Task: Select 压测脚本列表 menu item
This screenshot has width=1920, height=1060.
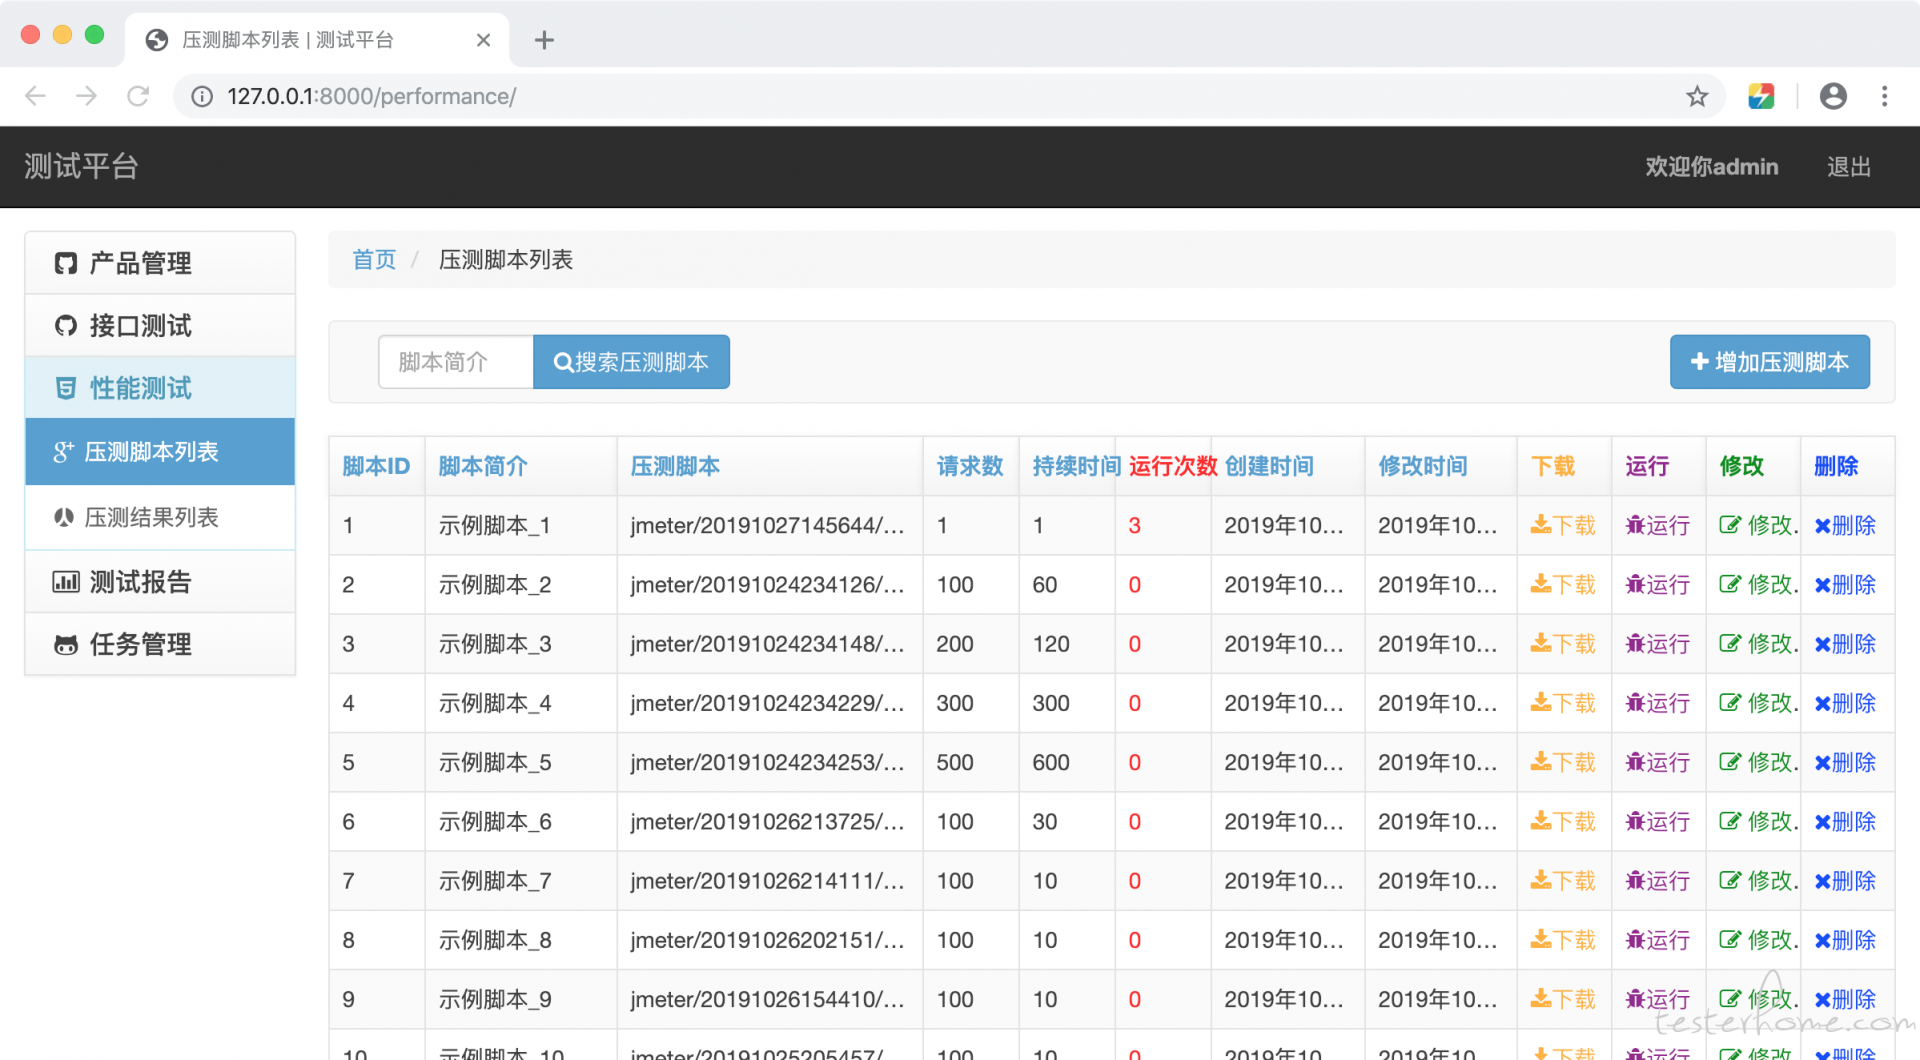Action: (160, 452)
